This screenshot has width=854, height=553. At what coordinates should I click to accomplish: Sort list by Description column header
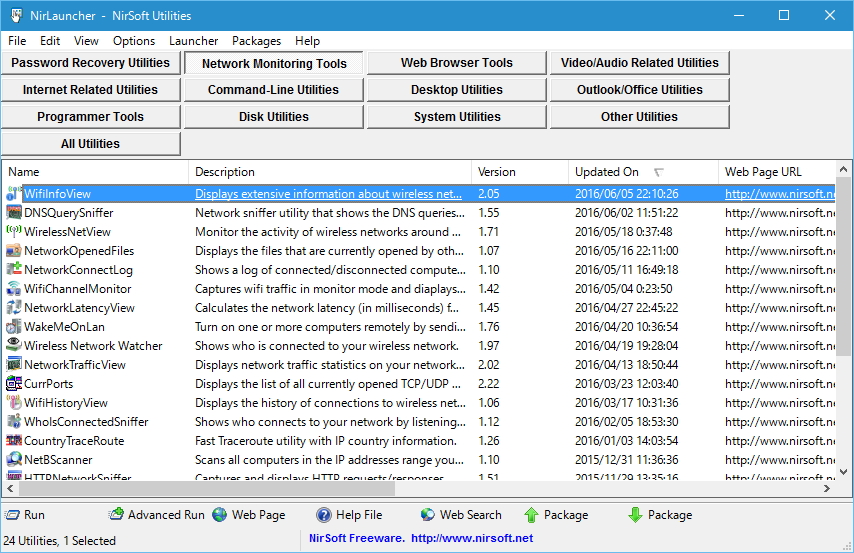[x=330, y=172]
